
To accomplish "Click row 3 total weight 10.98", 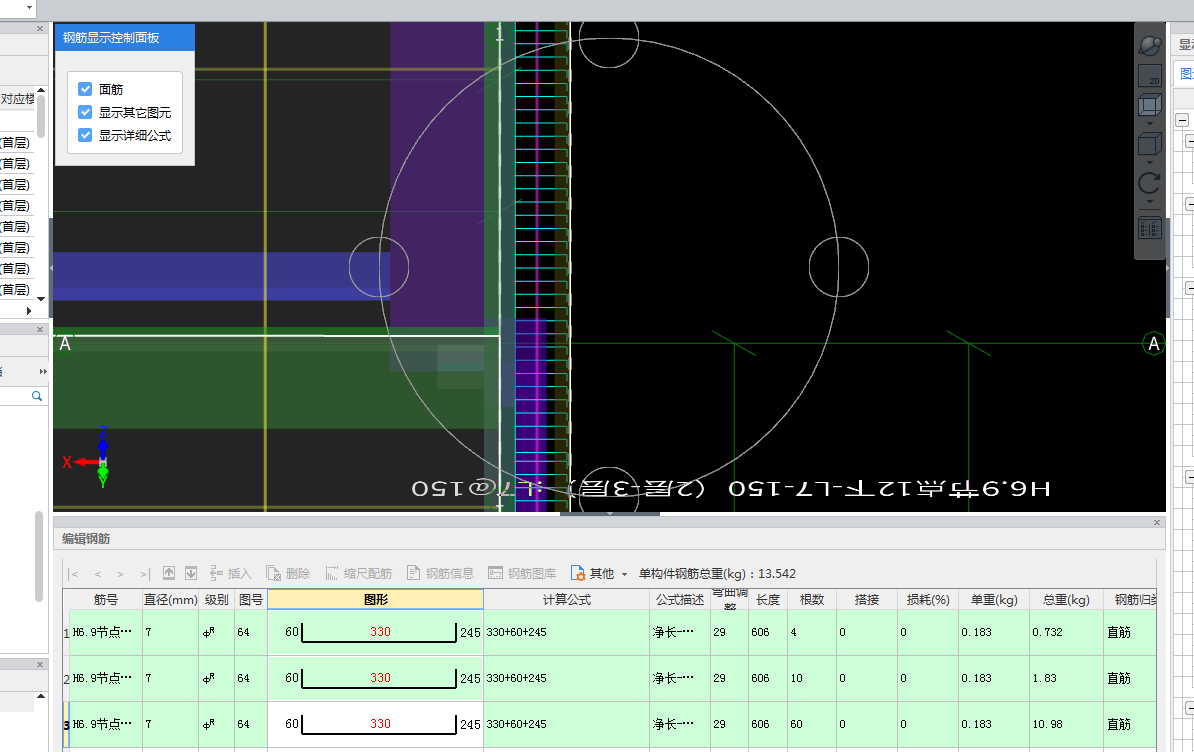I will (x=1066, y=724).
